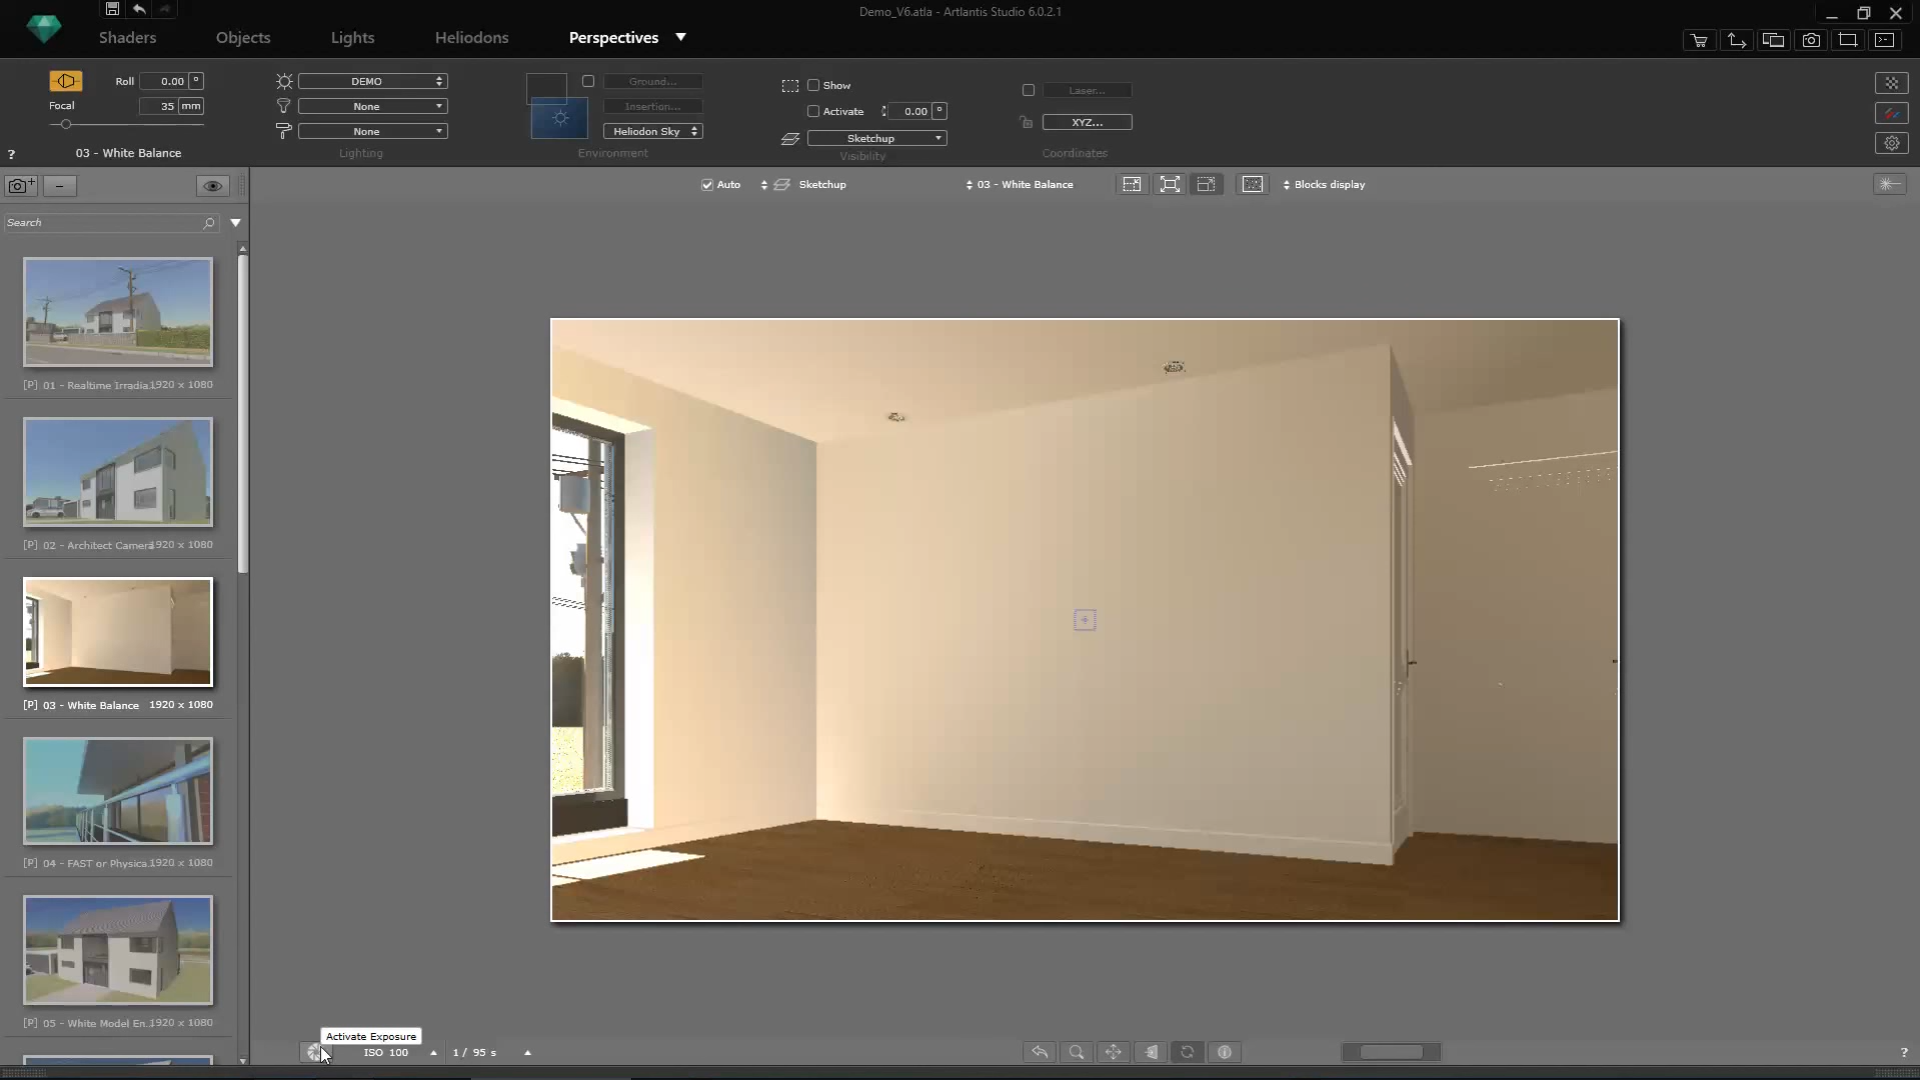Viewport: 1920px width, 1080px height.
Task: Click the undo arrow icon
Action: click(139, 9)
